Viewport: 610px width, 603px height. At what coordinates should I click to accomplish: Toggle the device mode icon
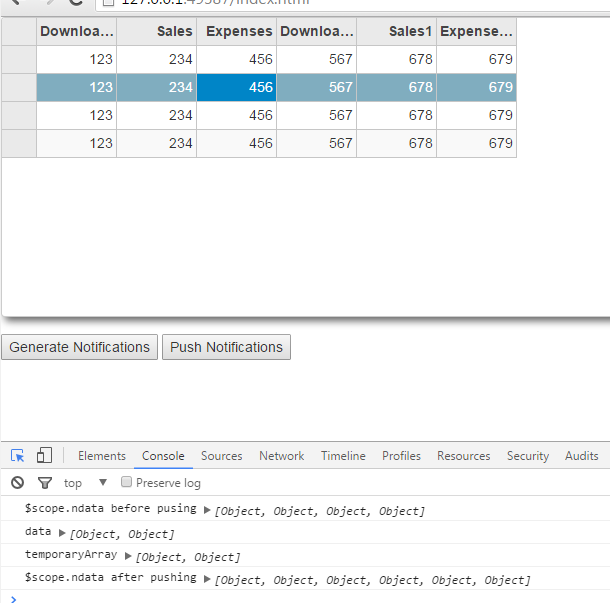coord(44,456)
